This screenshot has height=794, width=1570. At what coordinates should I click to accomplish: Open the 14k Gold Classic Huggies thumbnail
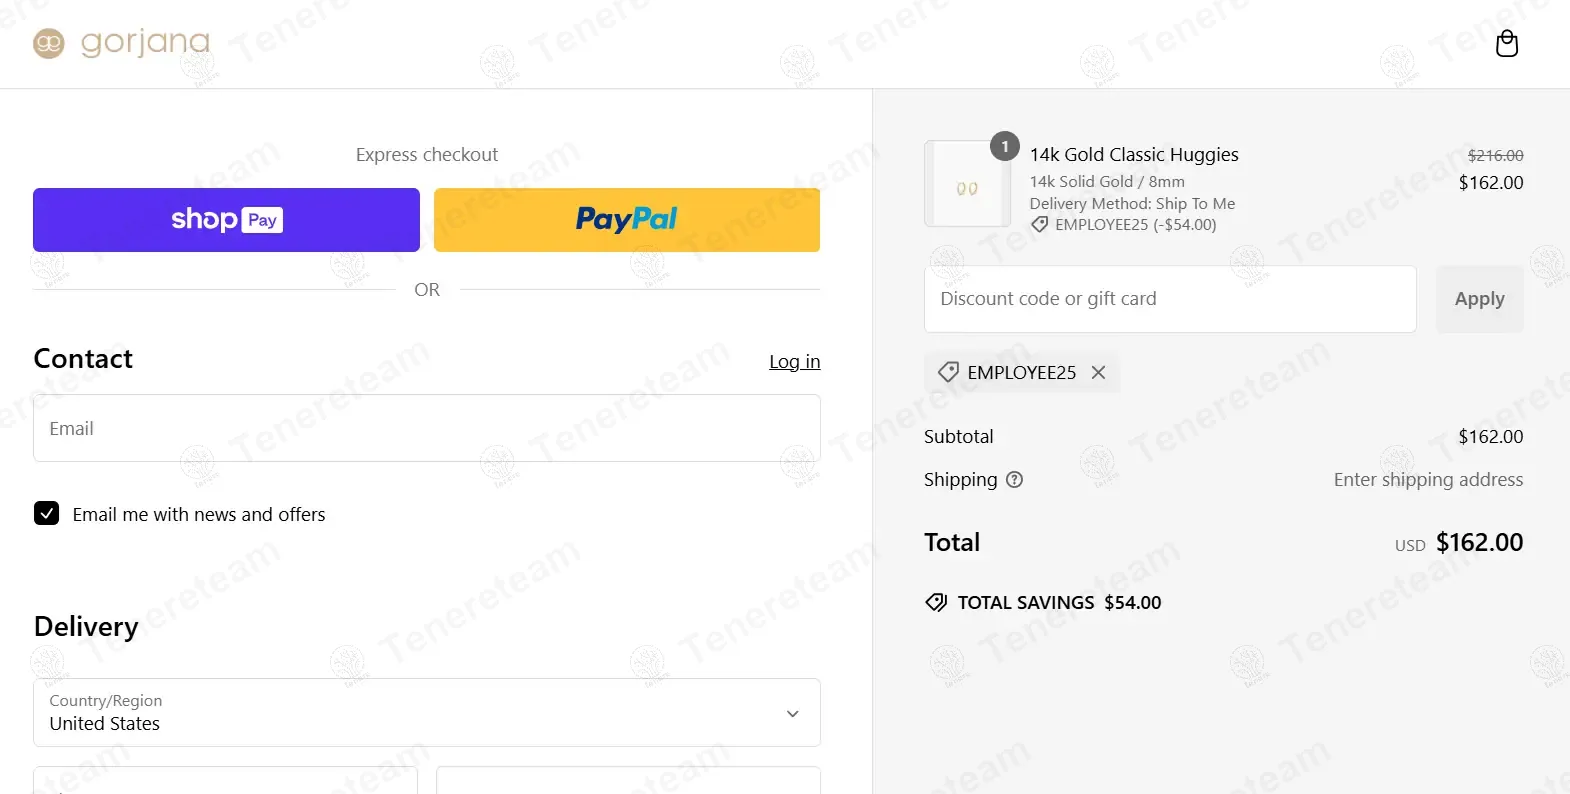pyautogui.click(x=967, y=185)
